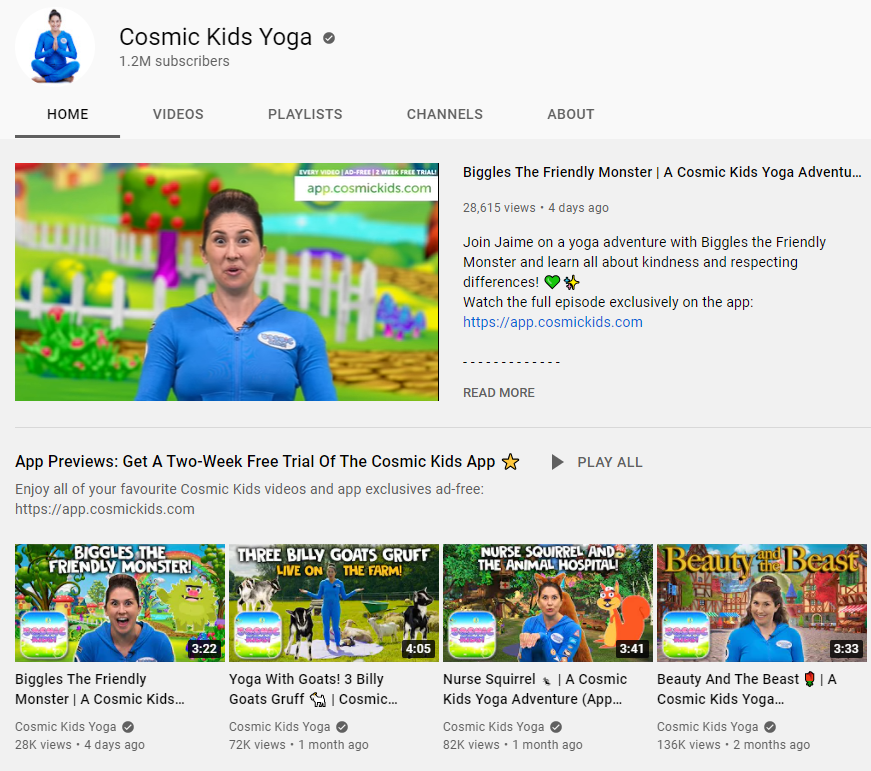The height and width of the screenshot is (771, 871).
Task: Open Three Billy Goats Gruff 4:05 thumbnail
Action: (x=334, y=603)
